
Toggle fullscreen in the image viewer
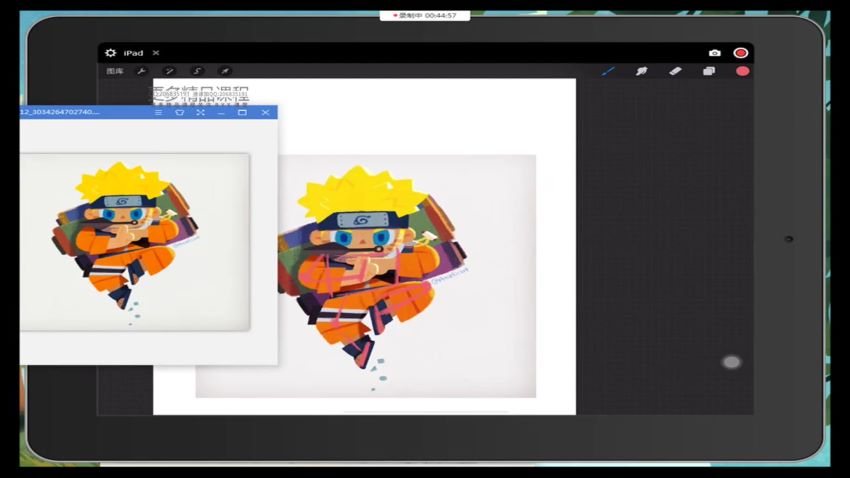click(200, 113)
